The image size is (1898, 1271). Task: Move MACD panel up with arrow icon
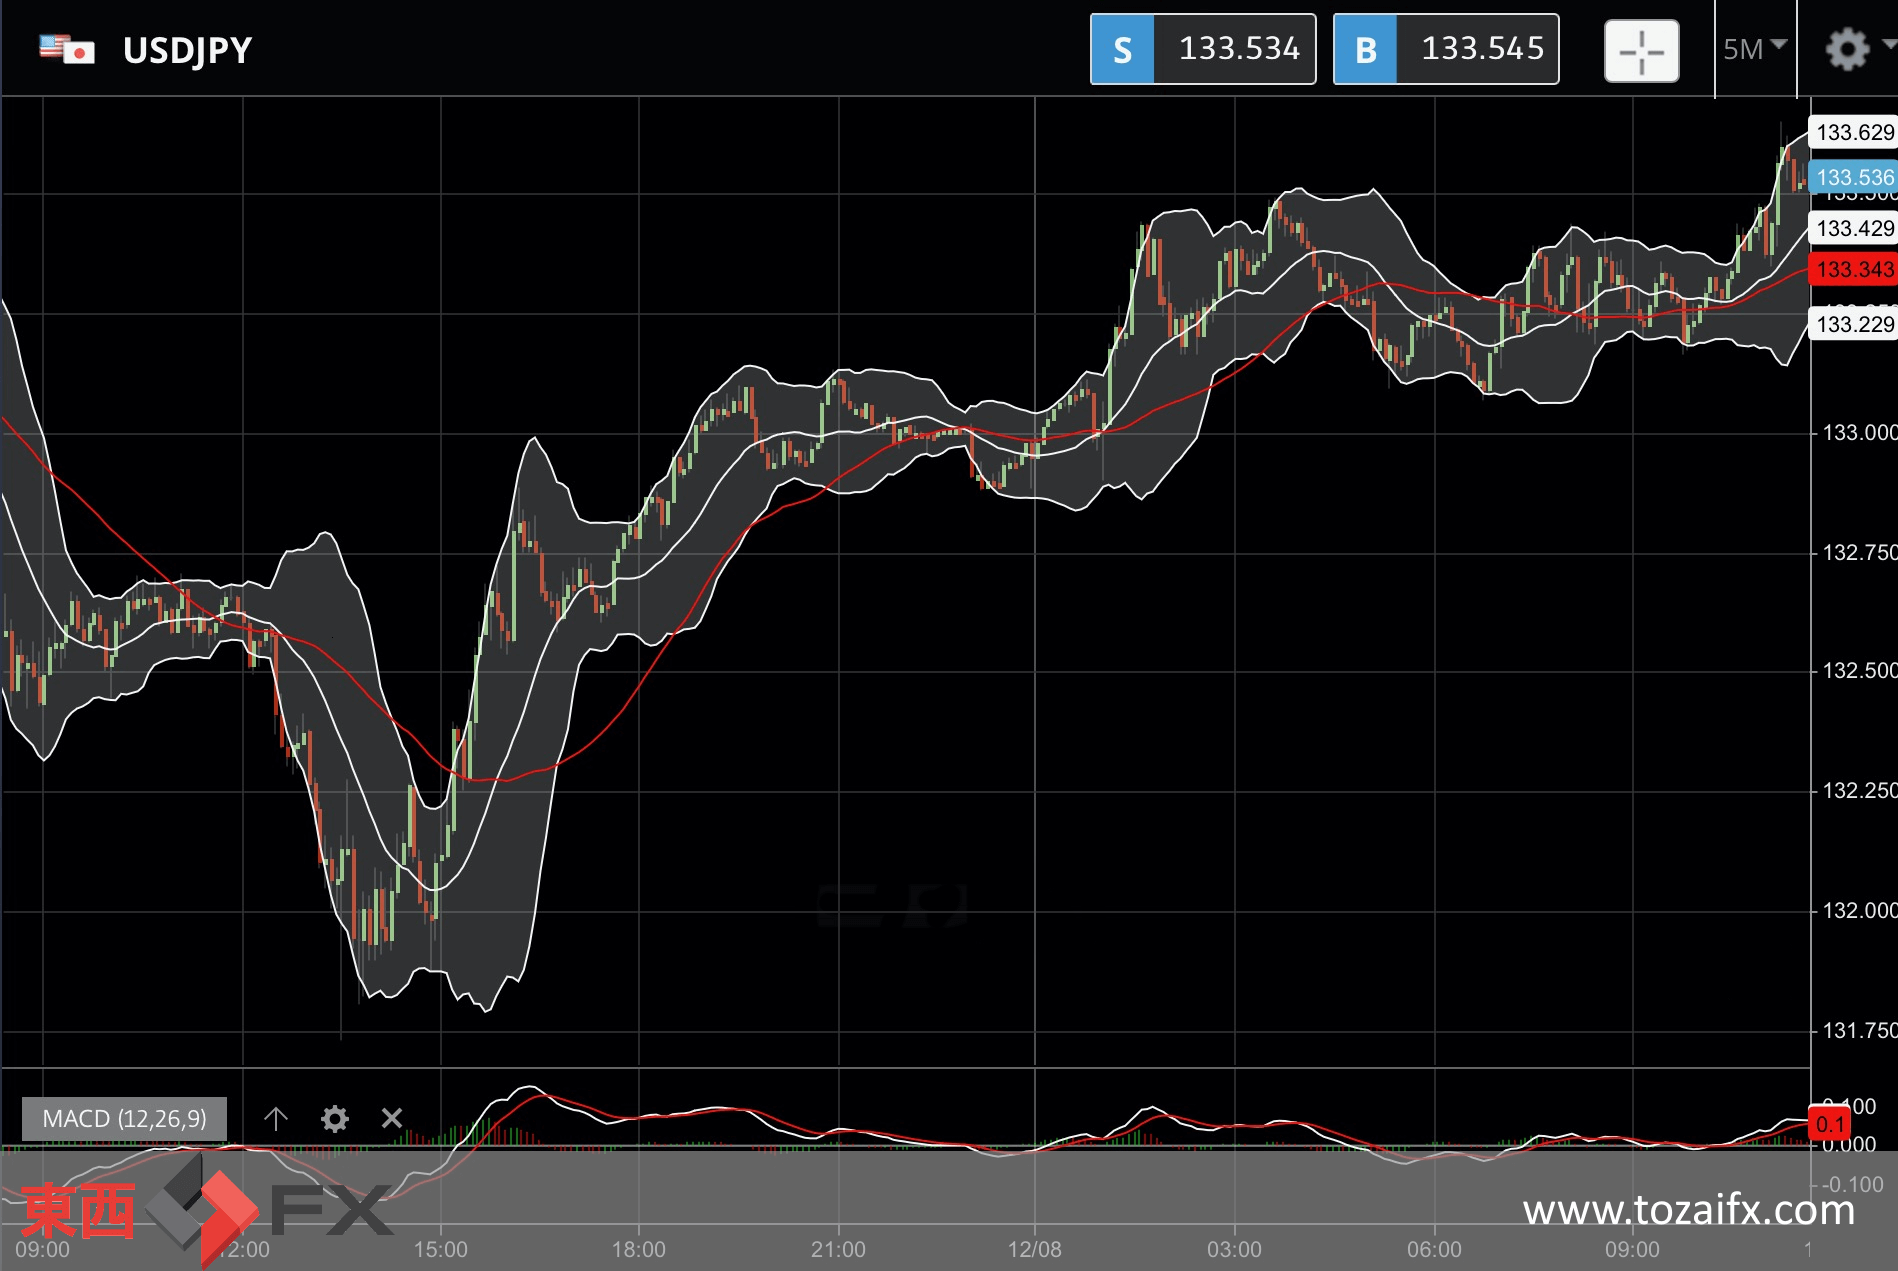pos(276,1118)
